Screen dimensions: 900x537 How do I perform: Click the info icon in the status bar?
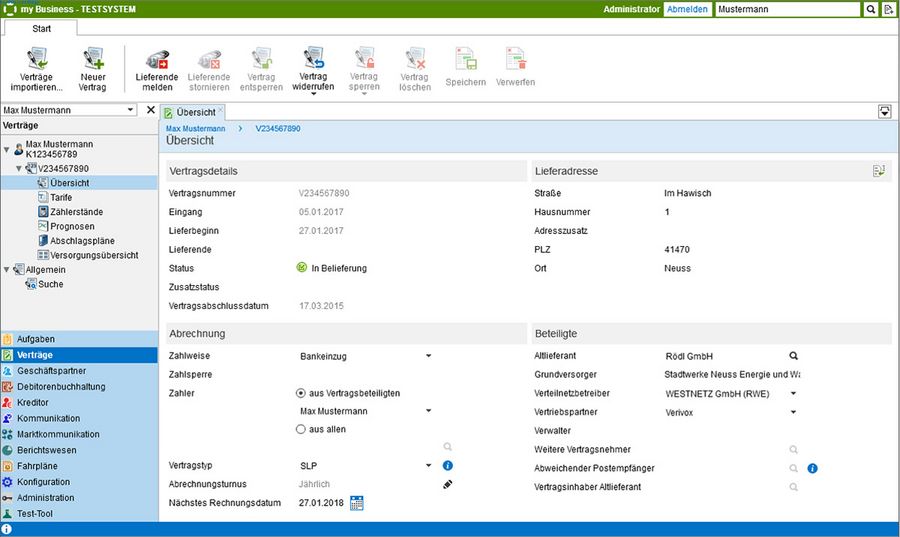tap(6, 529)
